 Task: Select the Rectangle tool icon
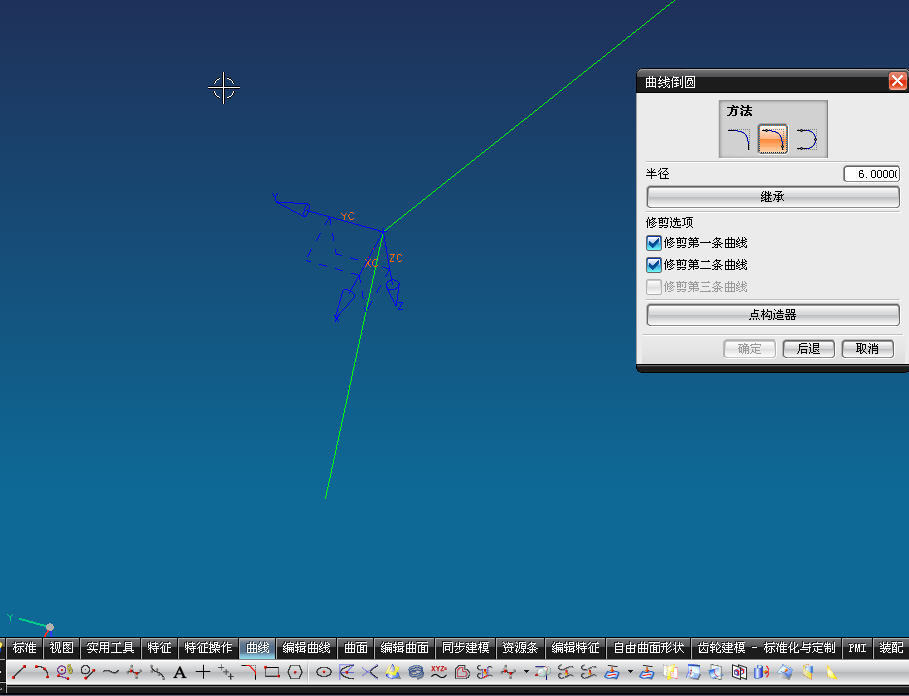(x=272, y=672)
